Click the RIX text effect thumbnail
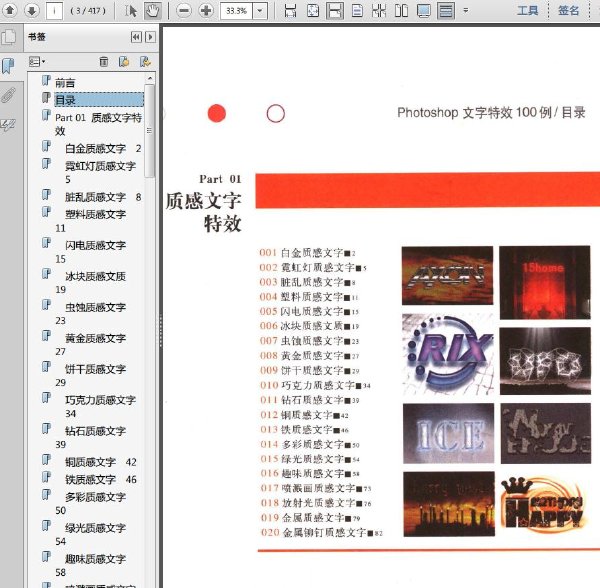 448,354
